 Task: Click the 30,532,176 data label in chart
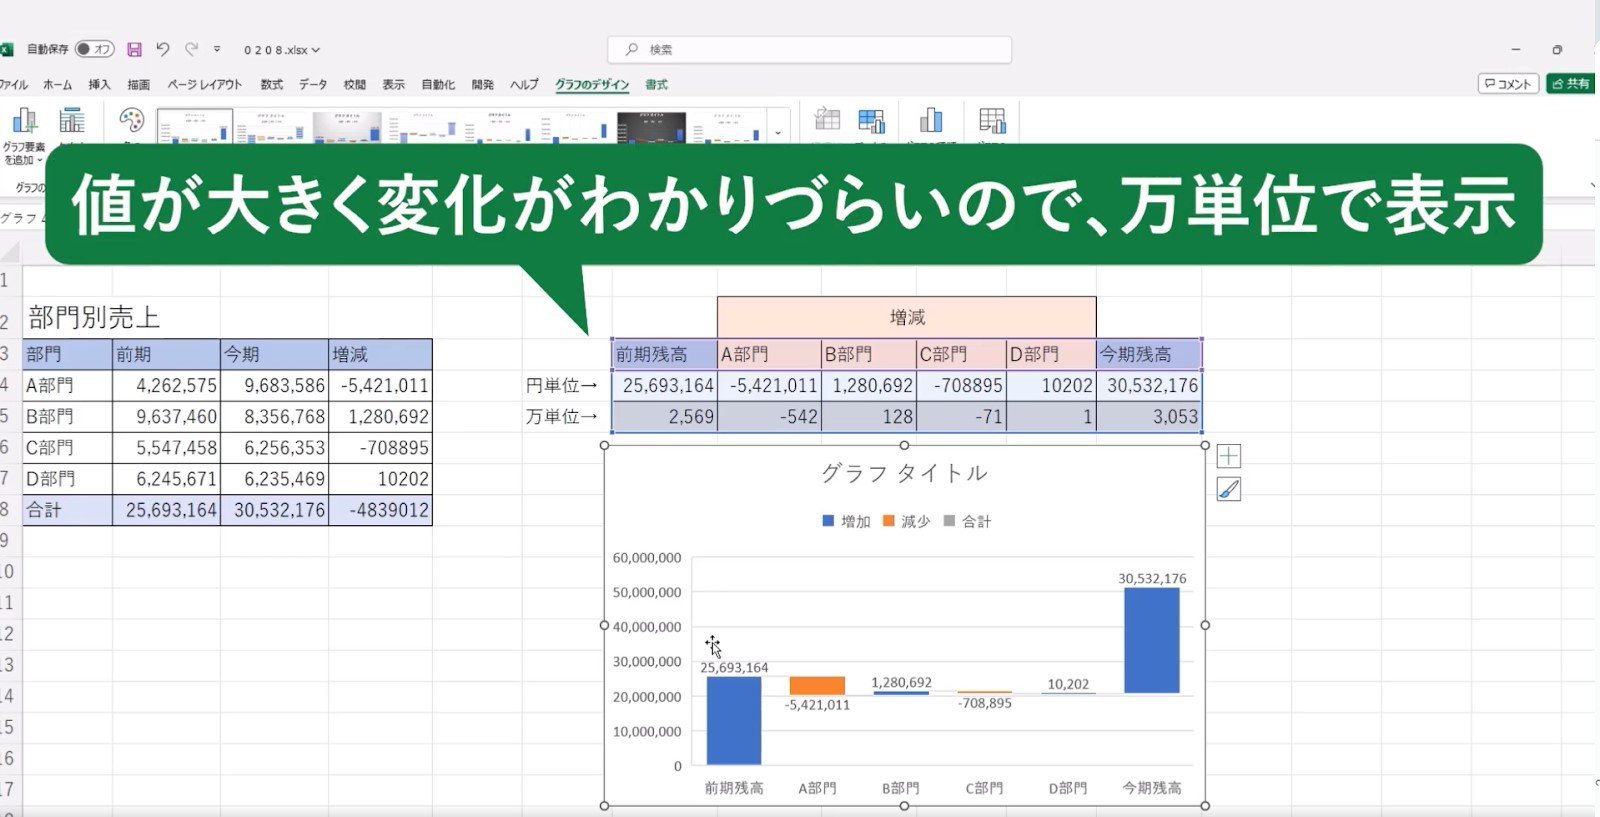(x=1152, y=578)
